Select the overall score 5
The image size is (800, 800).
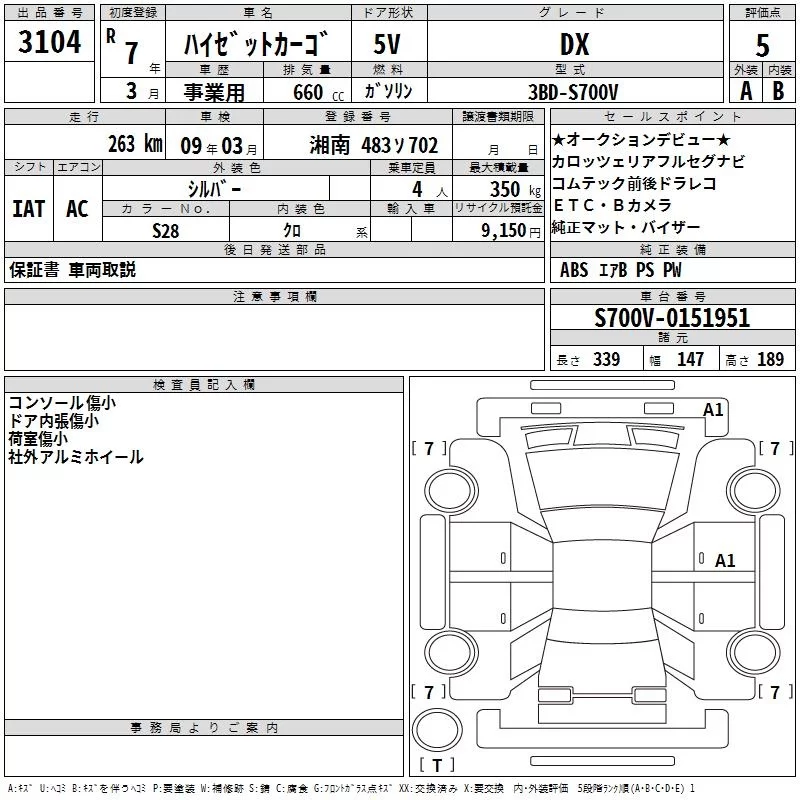pos(763,44)
